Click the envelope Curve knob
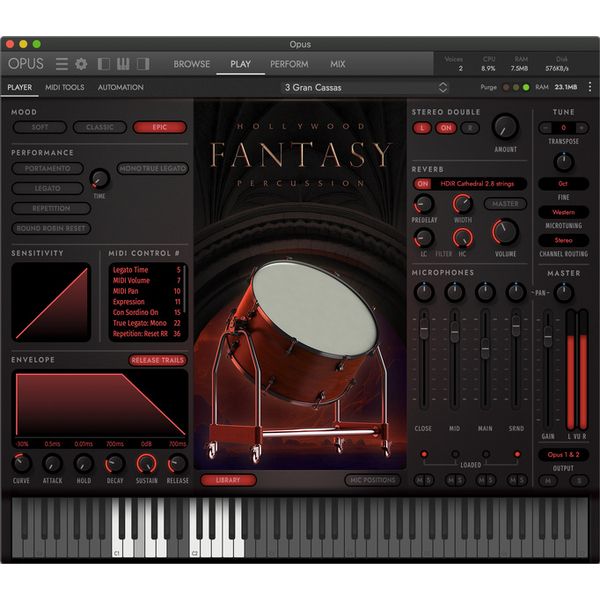The height and width of the screenshot is (600, 600). [22, 463]
